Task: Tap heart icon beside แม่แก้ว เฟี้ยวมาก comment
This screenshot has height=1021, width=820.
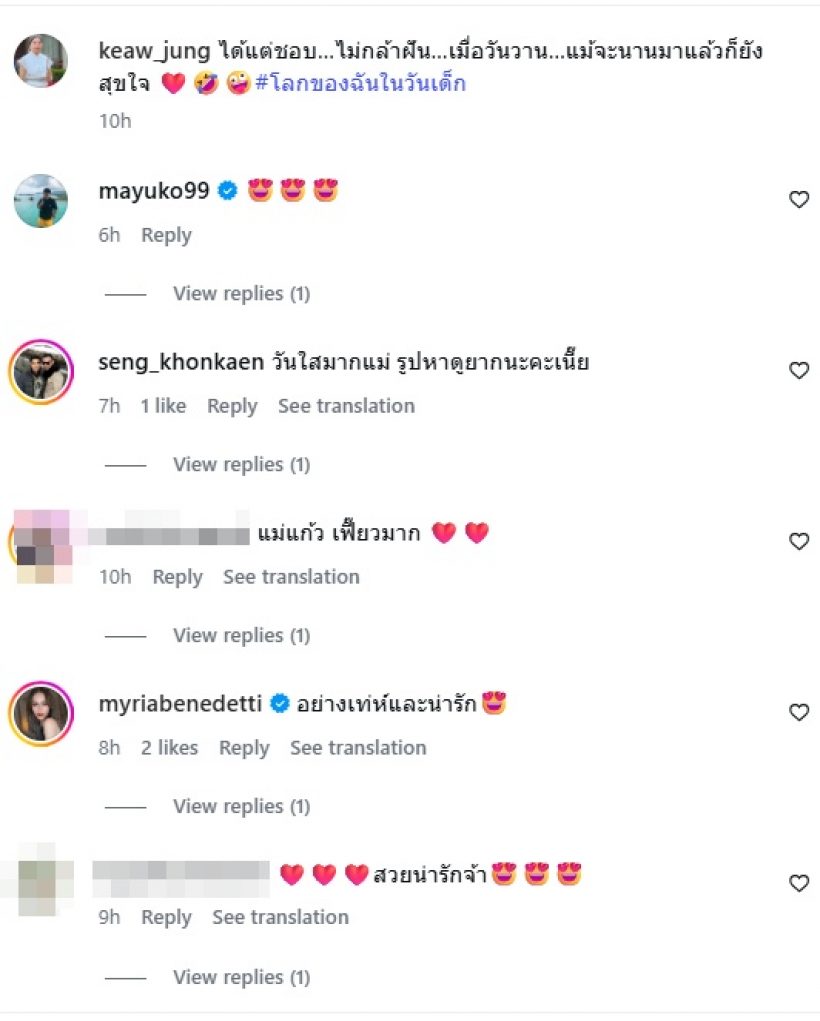Action: click(x=799, y=541)
